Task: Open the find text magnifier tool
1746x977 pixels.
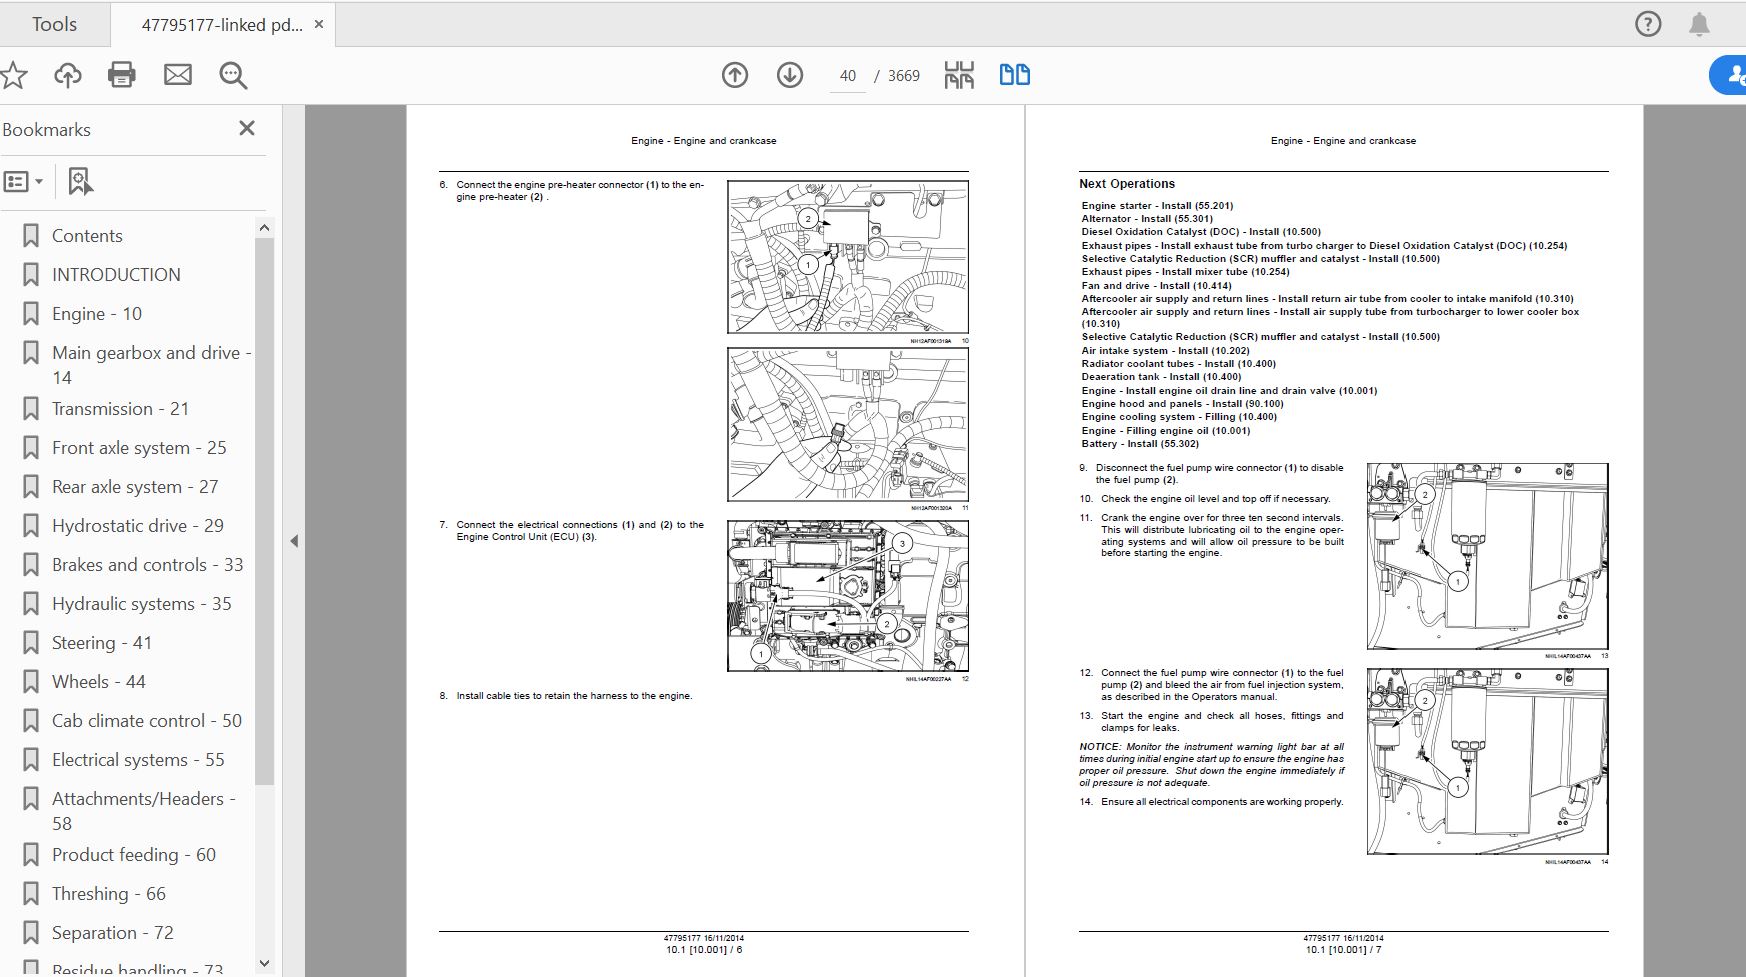Action: (x=233, y=75)
